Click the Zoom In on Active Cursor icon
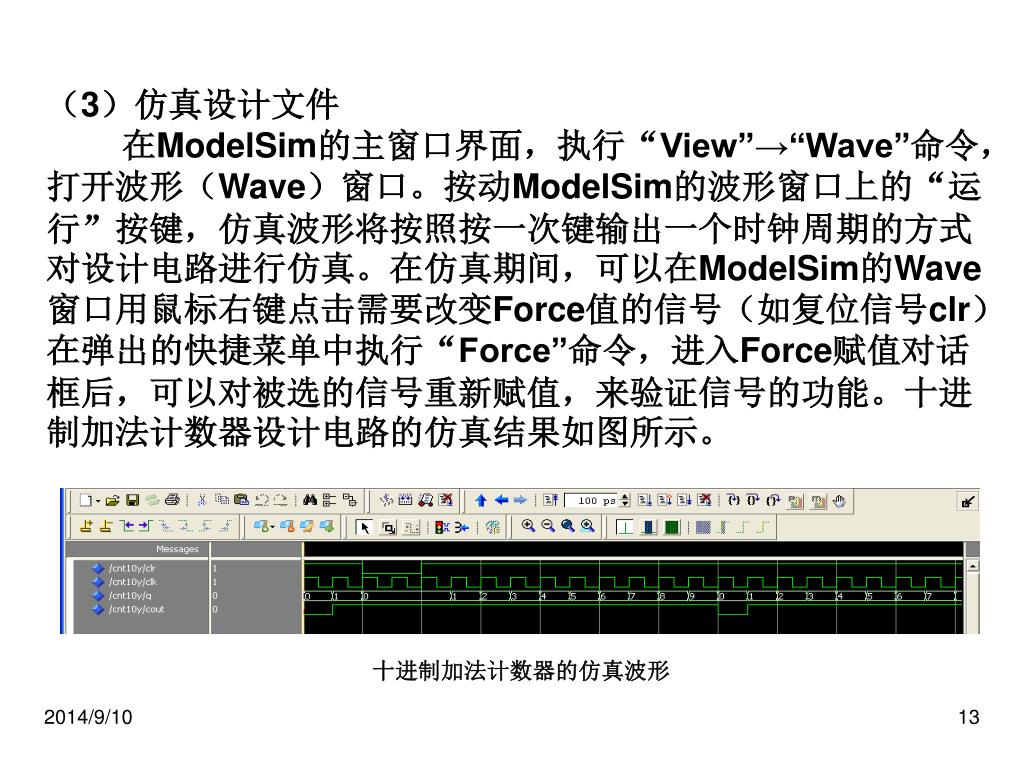 [588, 525]
